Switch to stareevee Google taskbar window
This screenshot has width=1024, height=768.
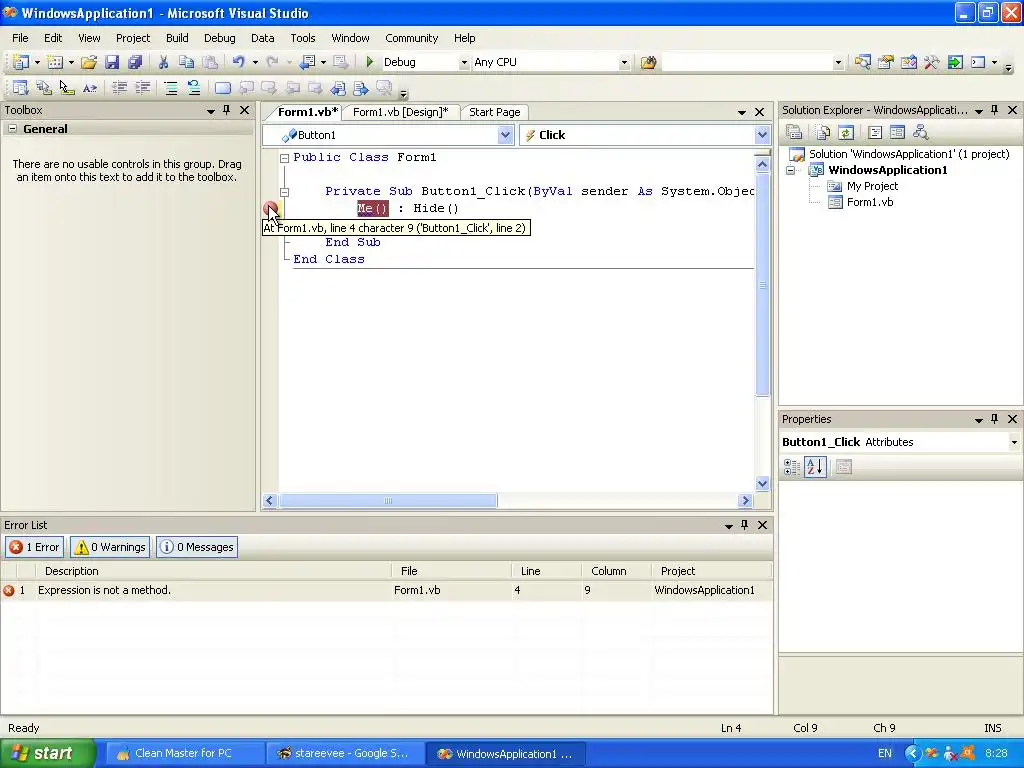point(344,754)
